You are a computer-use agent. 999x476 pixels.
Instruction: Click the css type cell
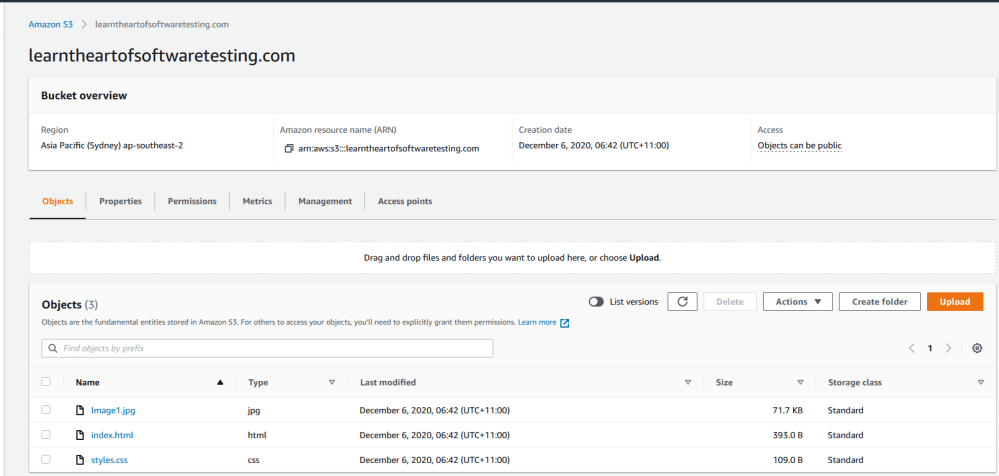click(254, 459)
